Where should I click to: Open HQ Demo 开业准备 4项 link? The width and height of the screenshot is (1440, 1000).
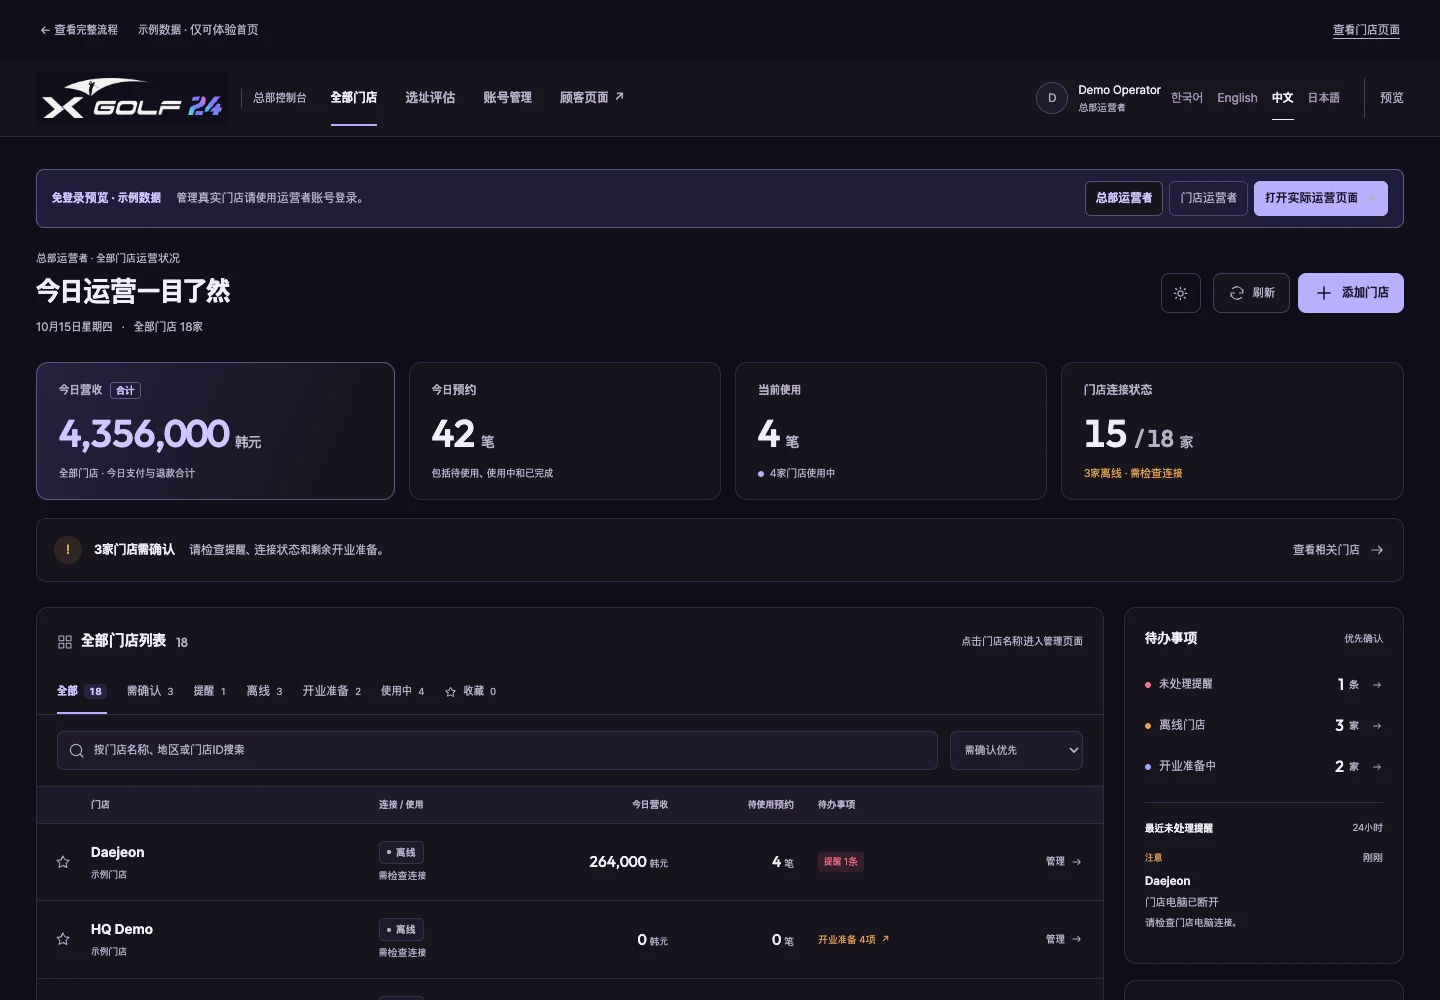point(853,939)
